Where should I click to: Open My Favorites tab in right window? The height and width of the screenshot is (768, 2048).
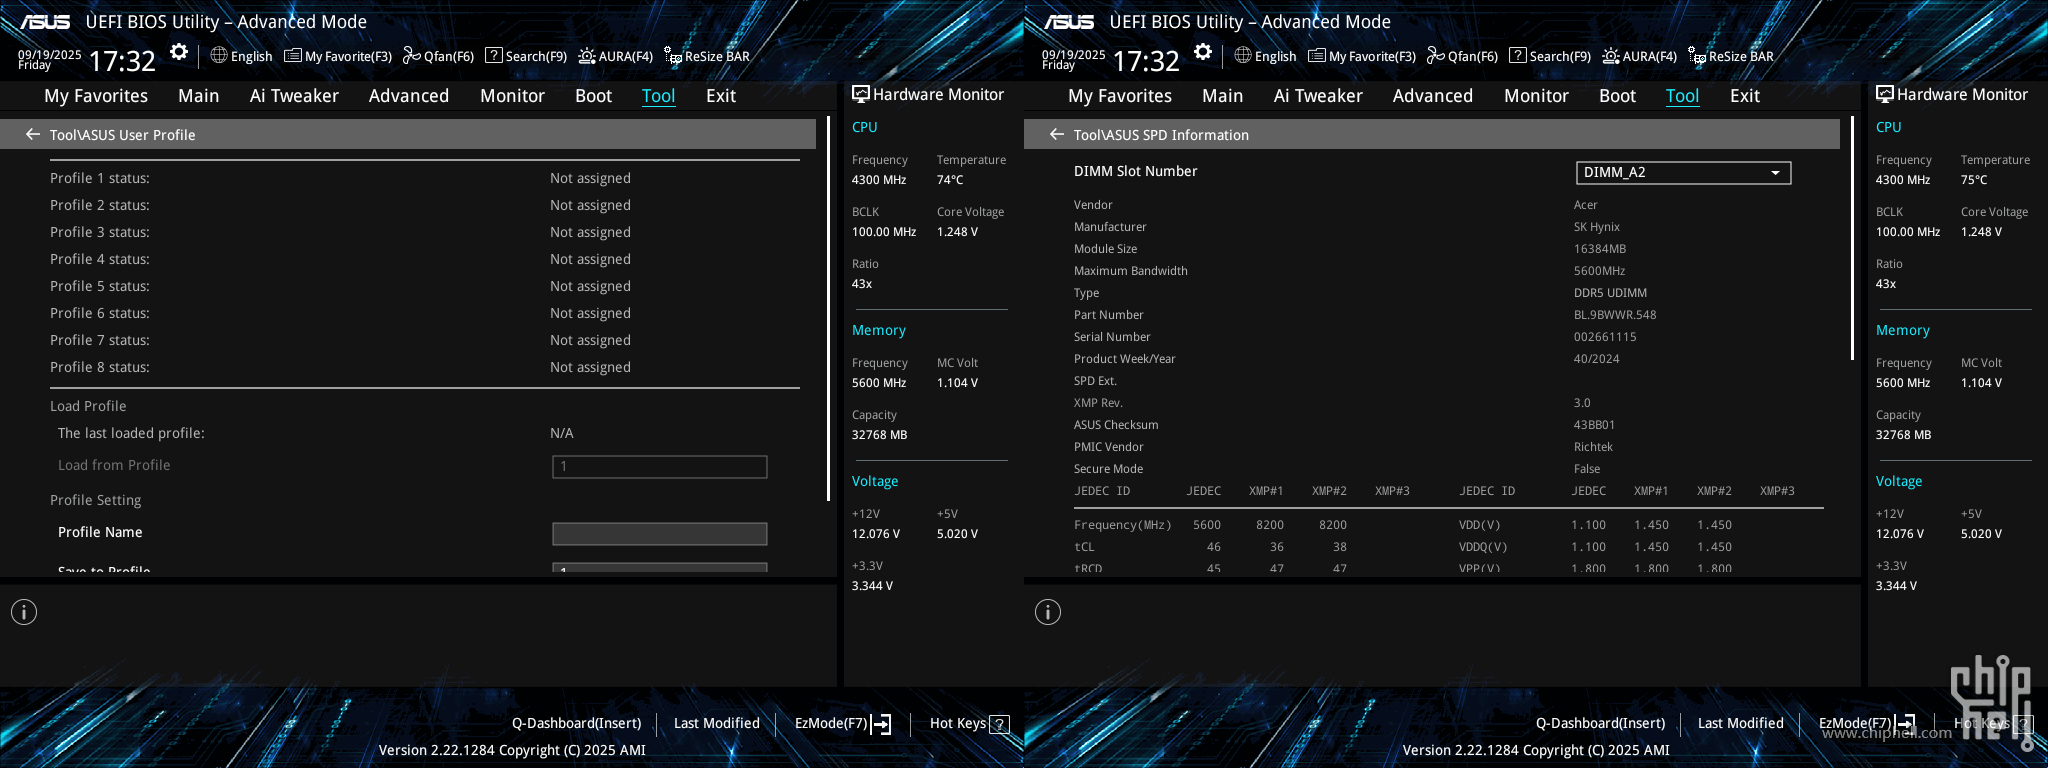point(1120,96)
